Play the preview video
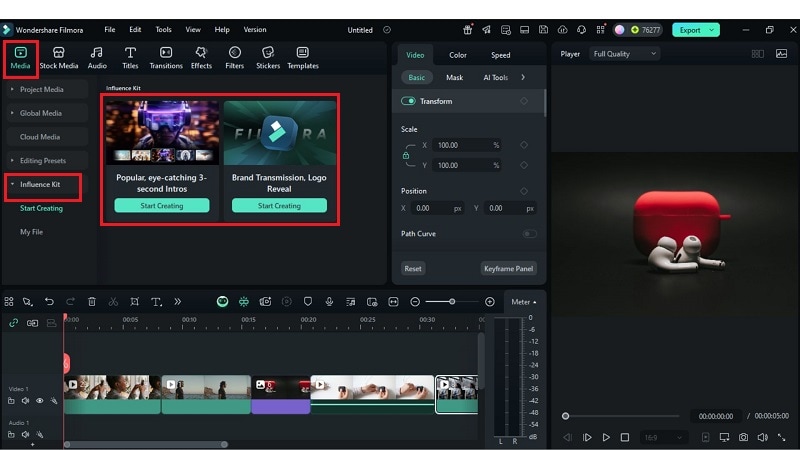 pos(606,437)
